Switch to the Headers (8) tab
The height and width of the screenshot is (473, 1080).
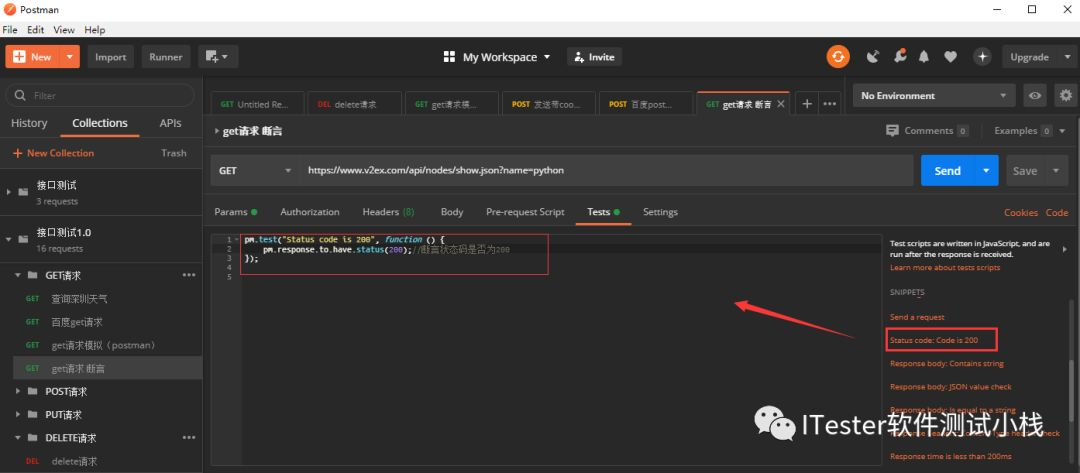pos(388,211)
